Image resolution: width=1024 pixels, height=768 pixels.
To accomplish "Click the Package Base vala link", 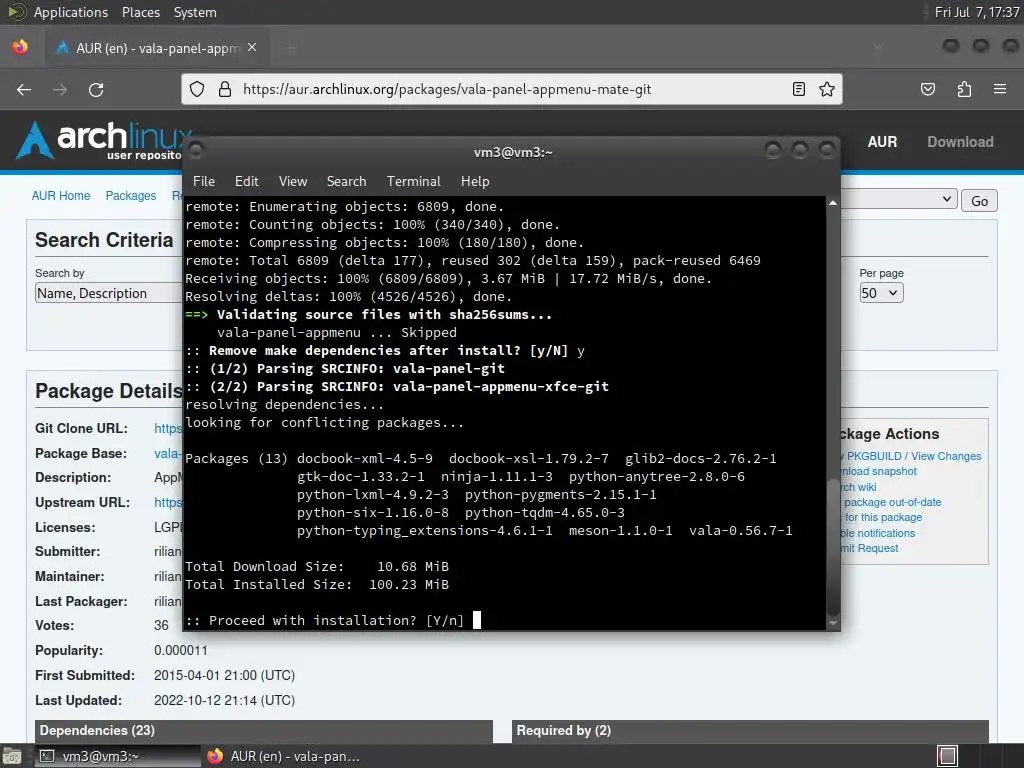I will point(168,453).
